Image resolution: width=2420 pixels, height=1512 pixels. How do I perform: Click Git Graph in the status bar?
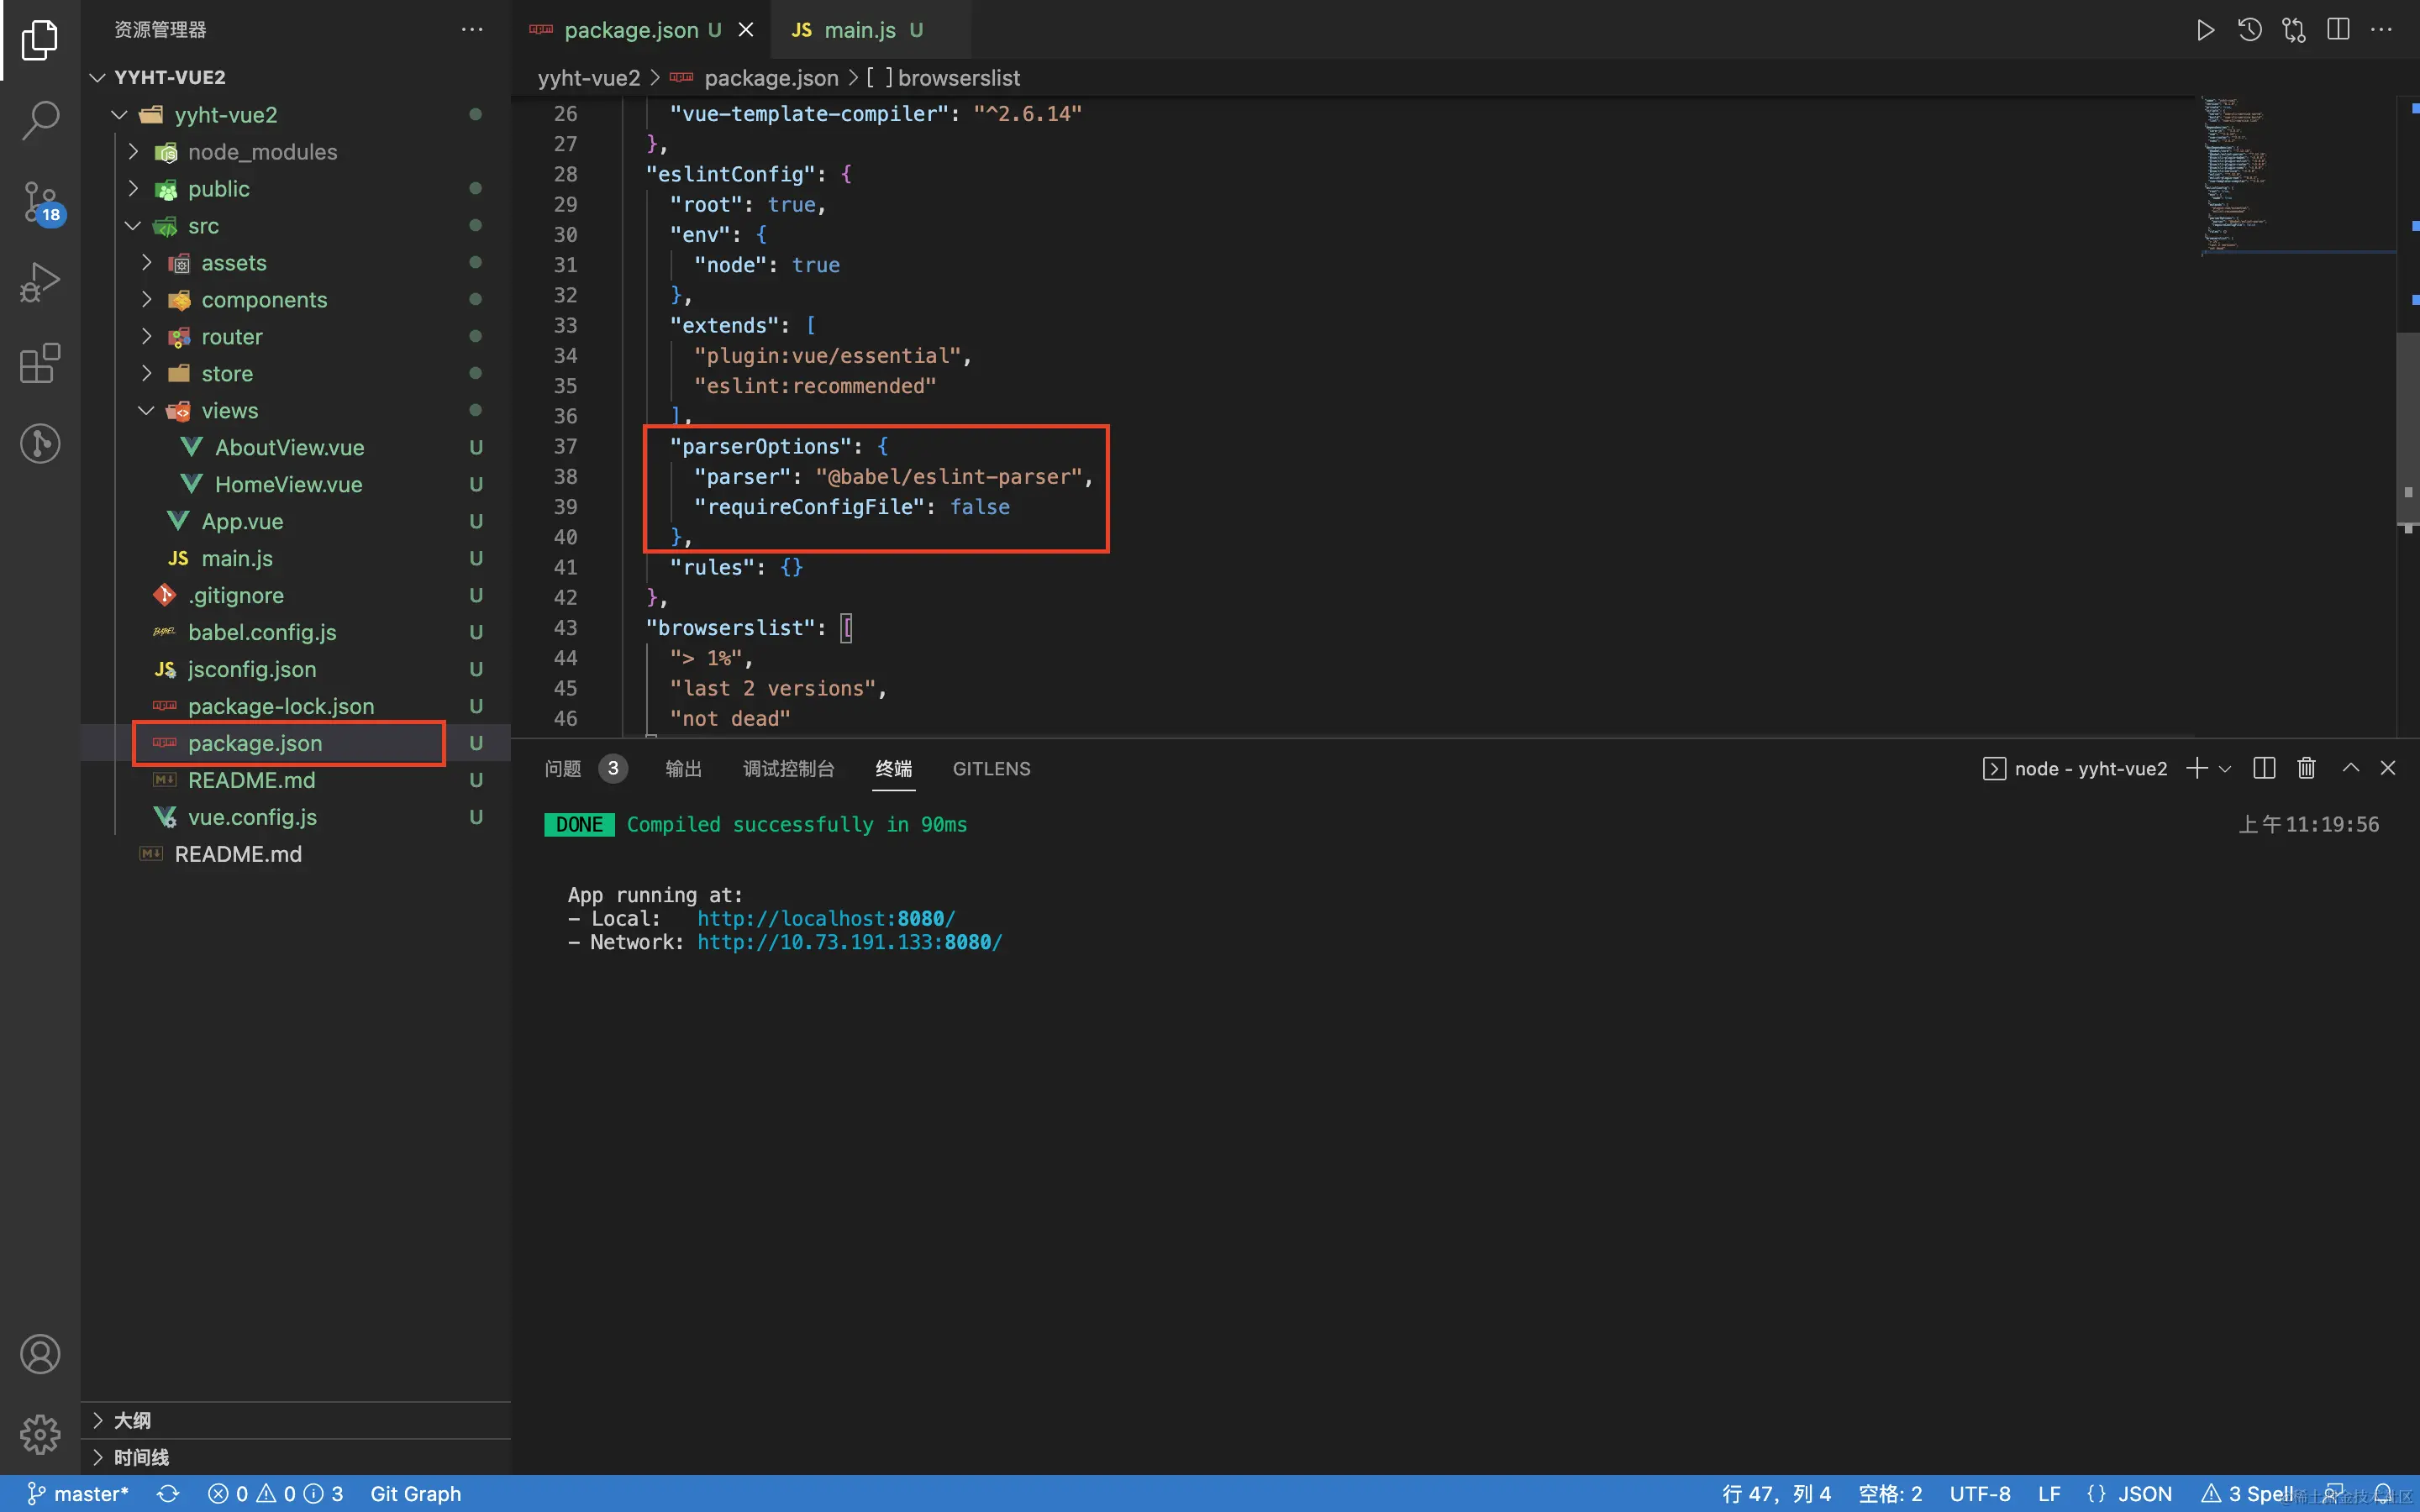(415, 1493)
